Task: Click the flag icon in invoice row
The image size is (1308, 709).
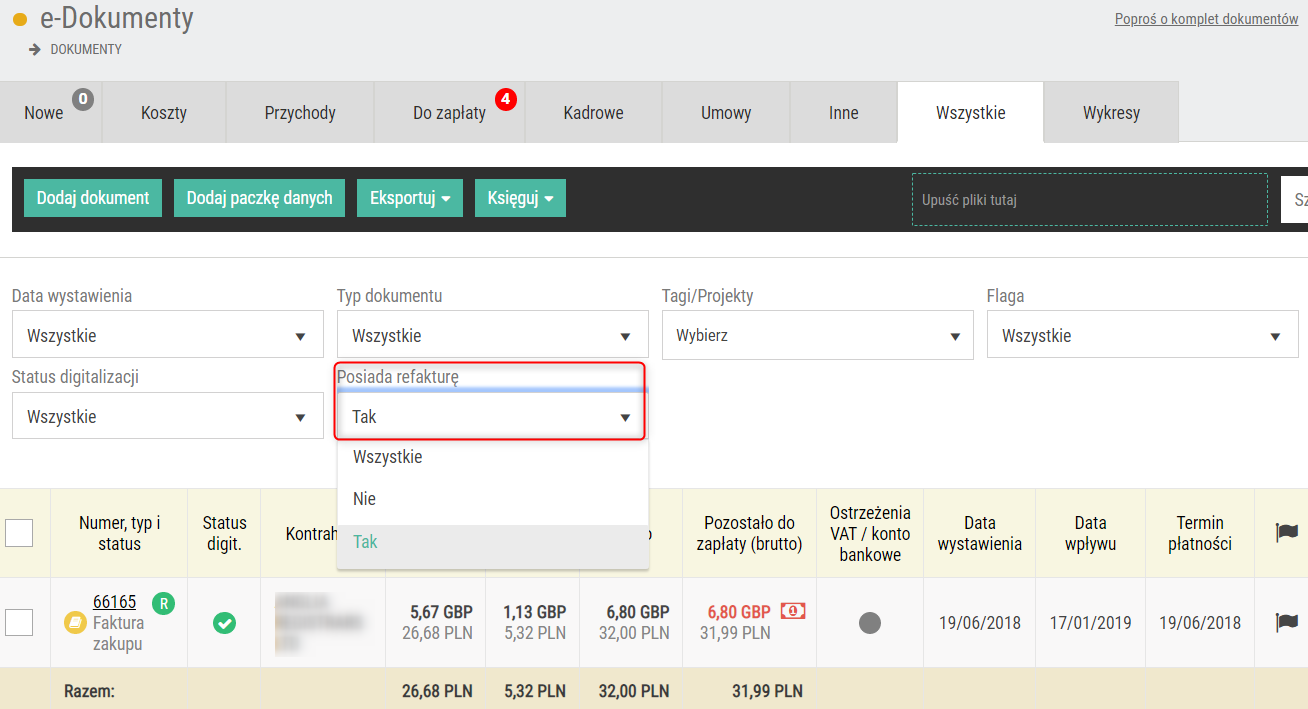Action: coord(1287,622)
